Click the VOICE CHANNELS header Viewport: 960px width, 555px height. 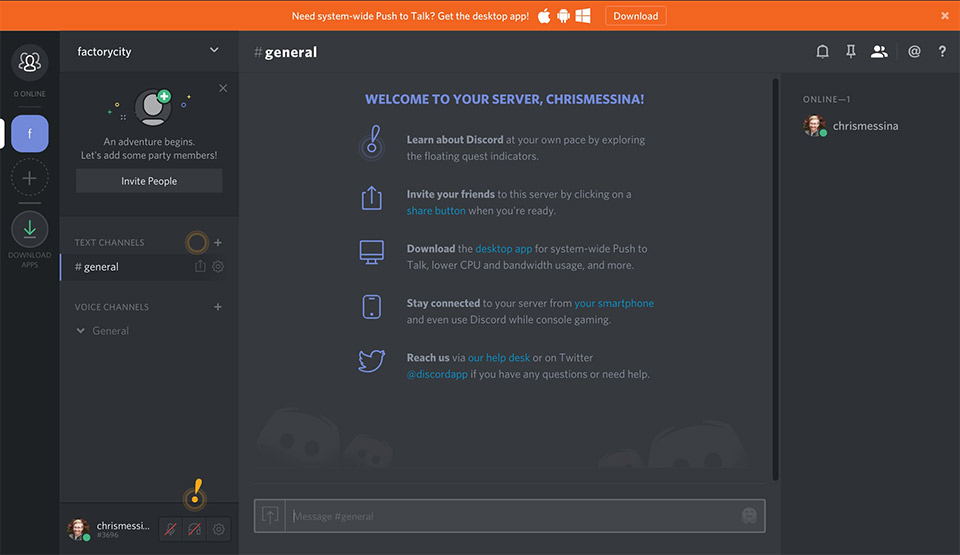click(x=111, y=307)
